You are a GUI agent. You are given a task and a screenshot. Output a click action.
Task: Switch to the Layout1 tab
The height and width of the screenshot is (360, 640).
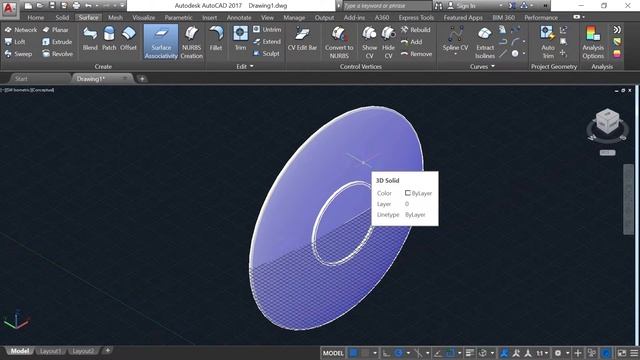(50, 351)
